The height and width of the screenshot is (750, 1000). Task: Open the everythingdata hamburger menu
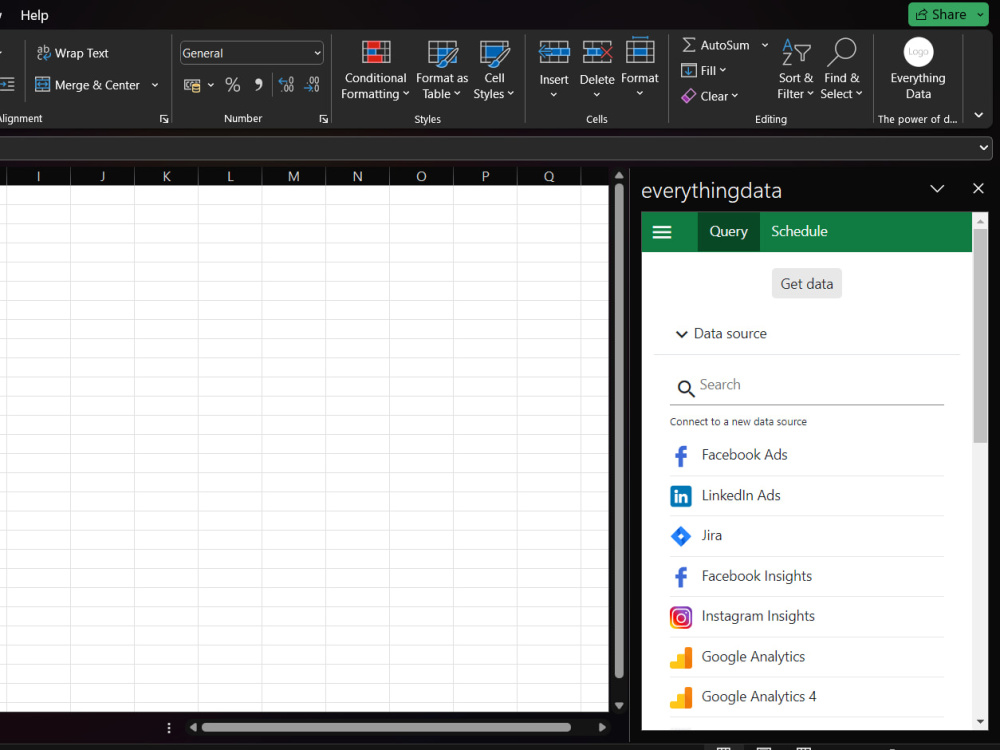tap(662, 232)
